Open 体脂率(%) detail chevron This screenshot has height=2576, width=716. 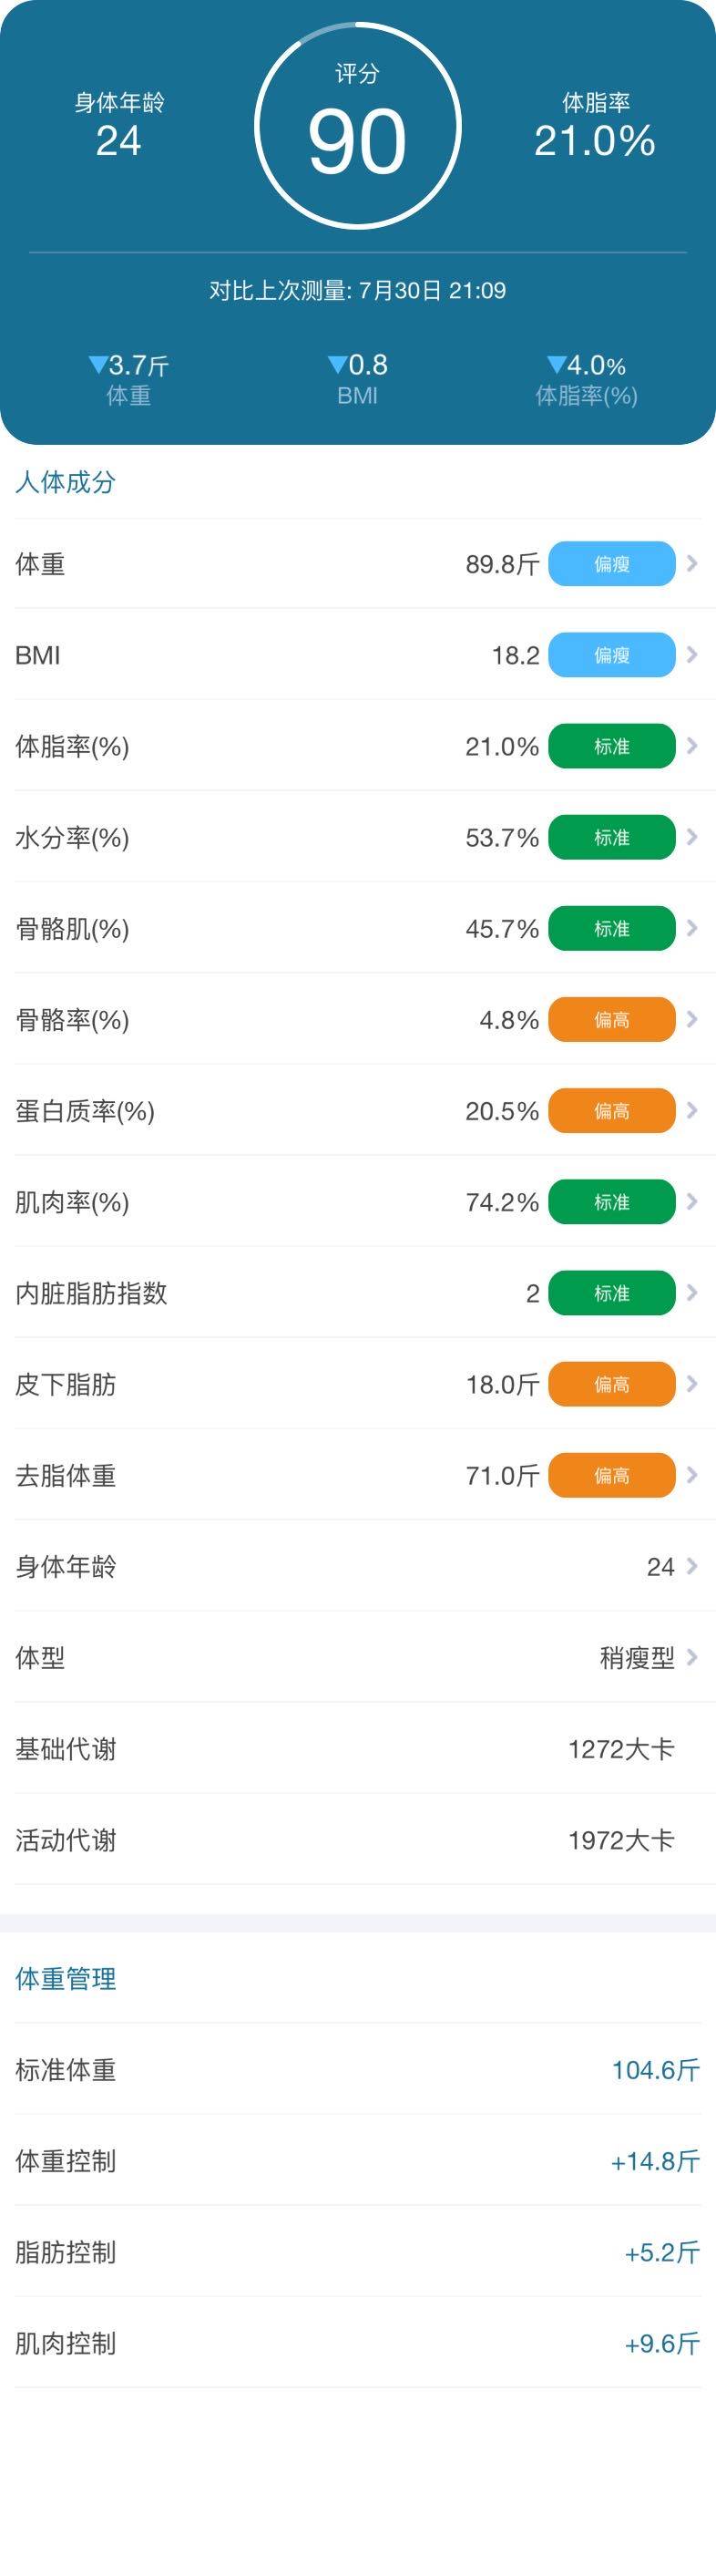692,746
